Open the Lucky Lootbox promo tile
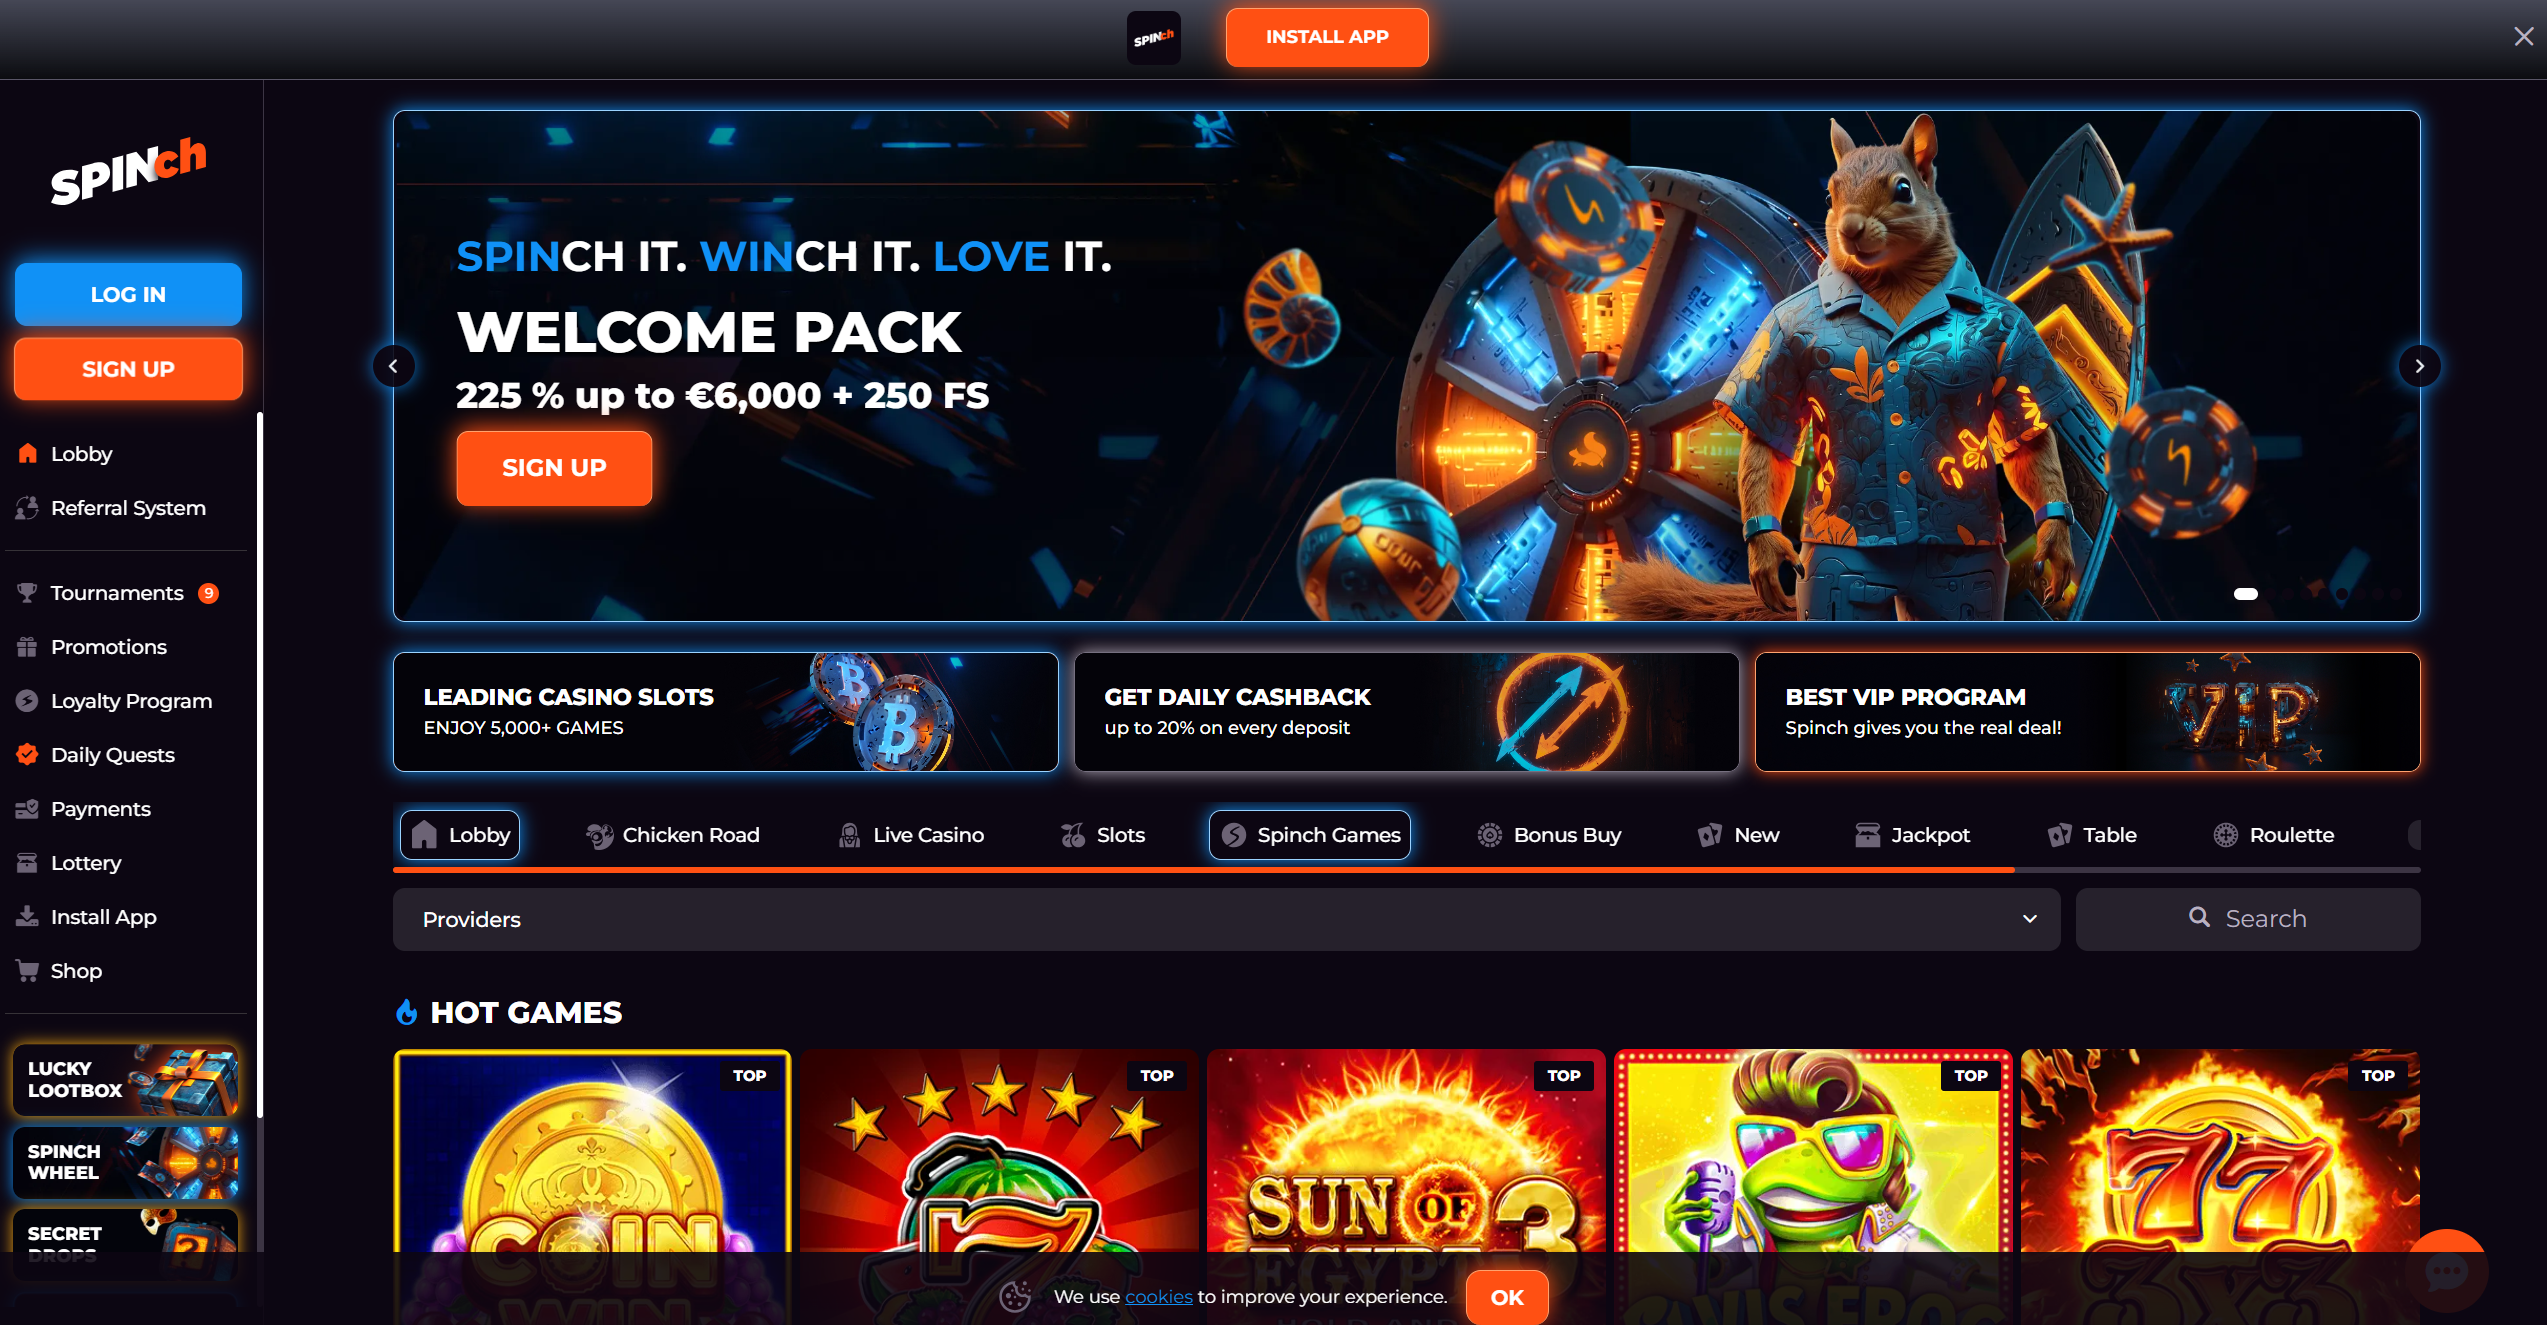Image resolution: width=2547 pixels, height=1325 pixels. [125, 1080]
